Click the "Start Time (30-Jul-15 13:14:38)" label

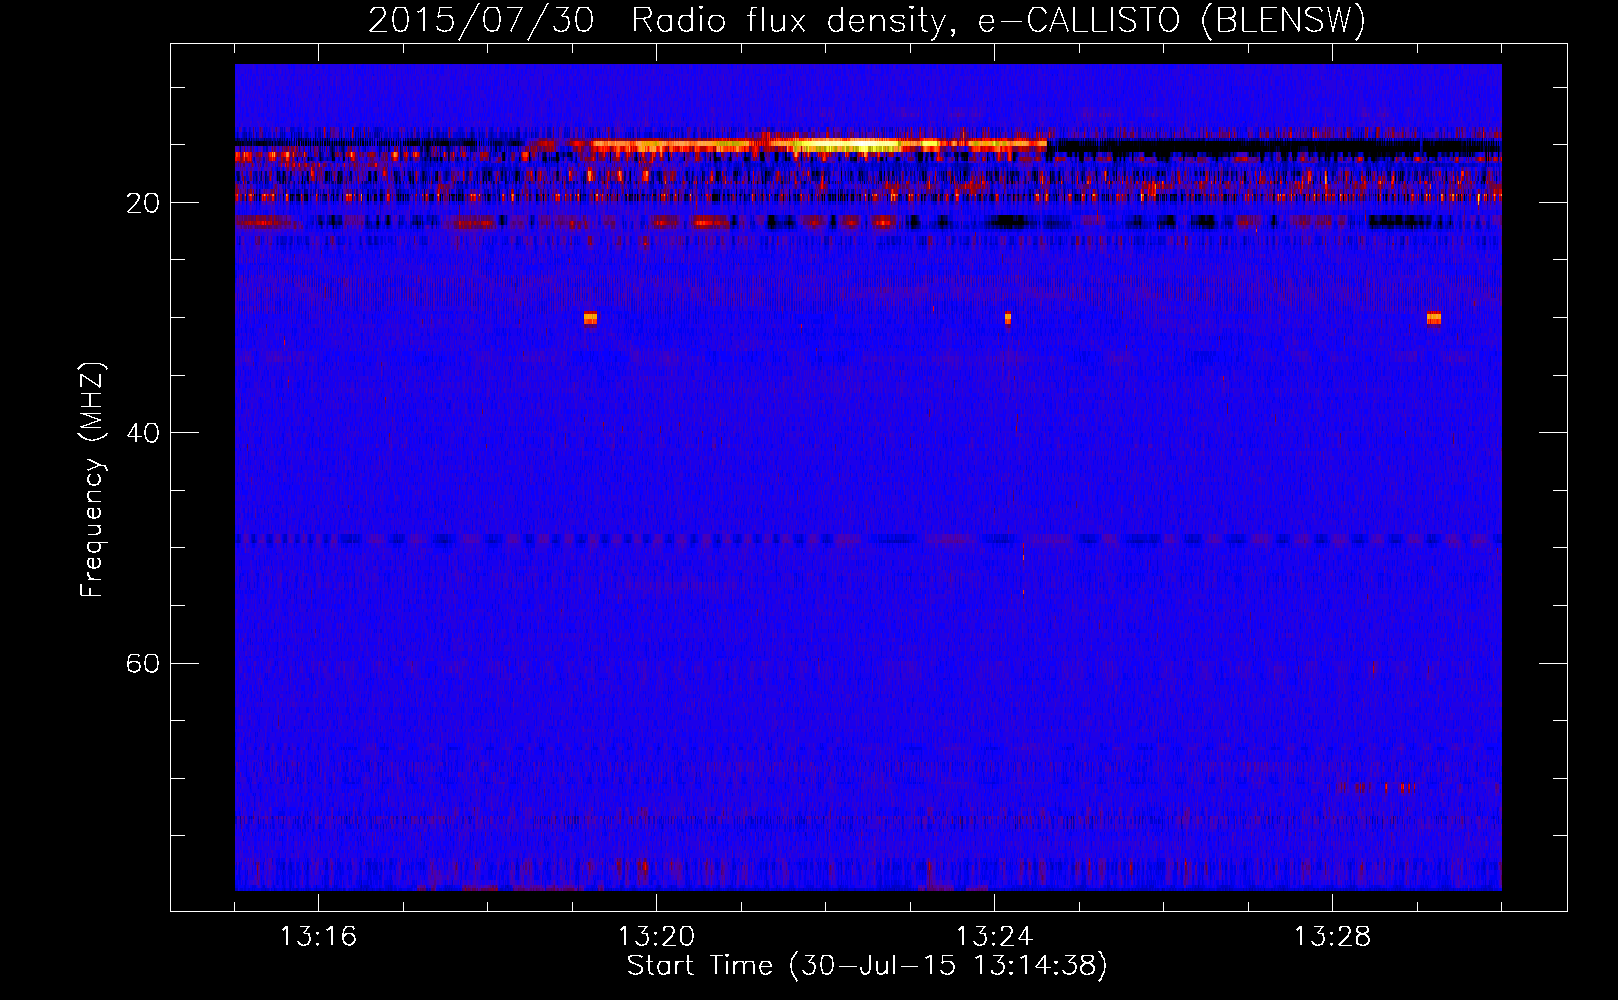pyautogui.click(x=867, y=966)
